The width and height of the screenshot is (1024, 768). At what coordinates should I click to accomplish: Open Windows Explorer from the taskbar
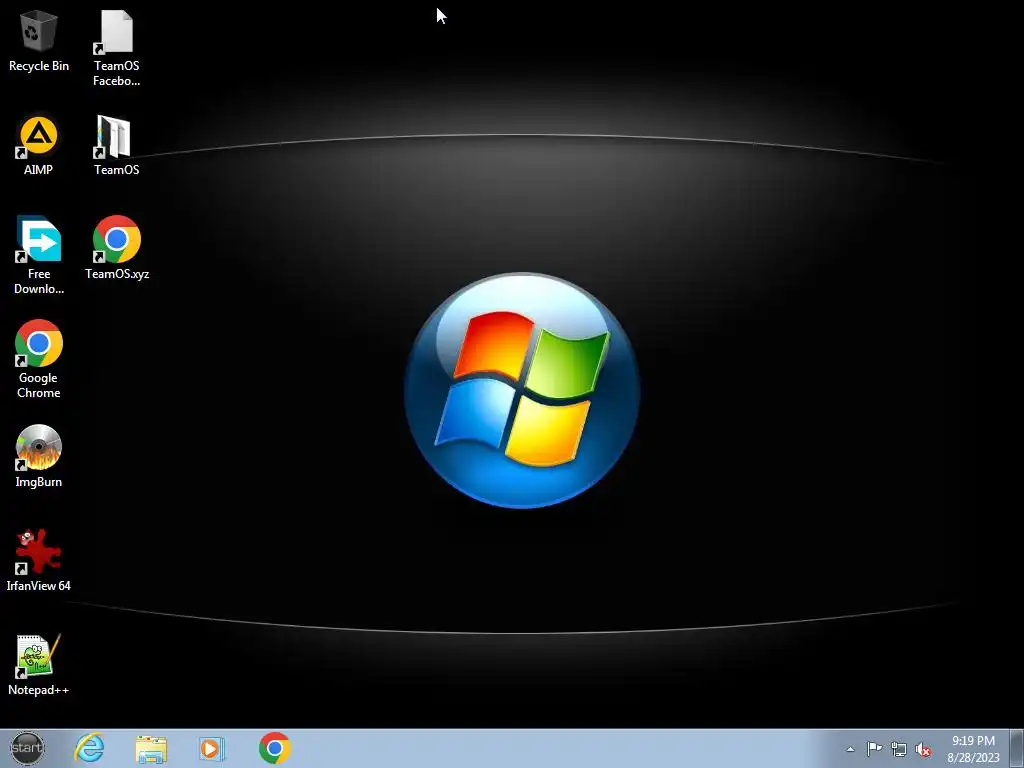click(151, 748)
